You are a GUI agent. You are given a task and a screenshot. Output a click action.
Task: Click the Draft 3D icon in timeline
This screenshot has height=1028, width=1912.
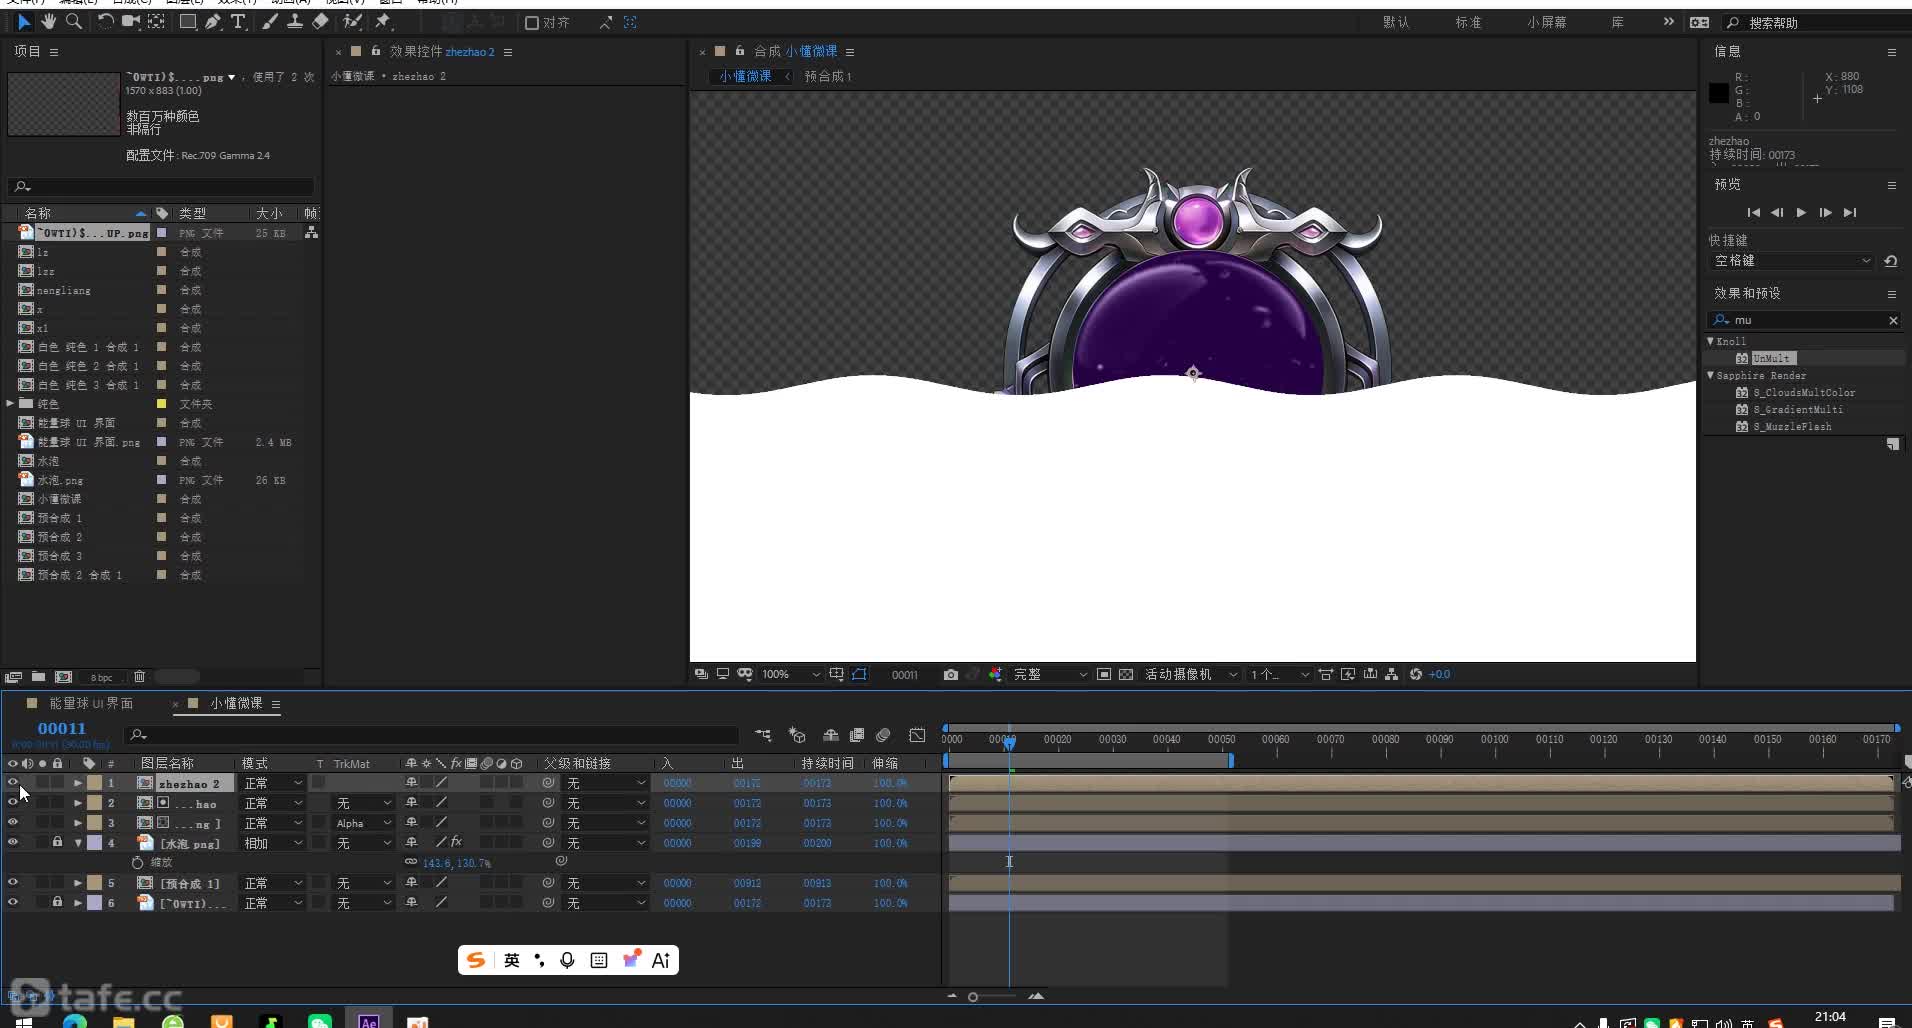(x=797, y=736)
